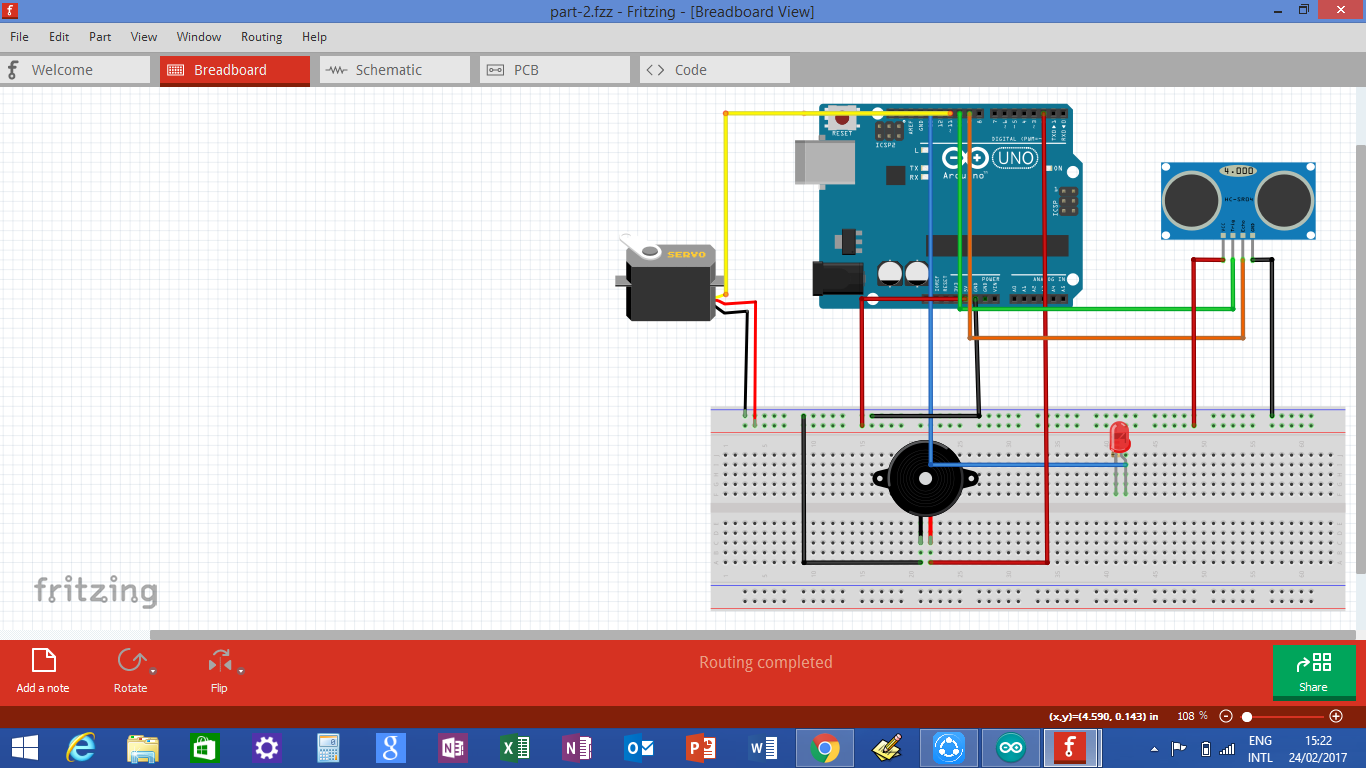Activate the Rotate tool icon
The height and width of the screenshot is (768, 1366).
pos(130,661)
